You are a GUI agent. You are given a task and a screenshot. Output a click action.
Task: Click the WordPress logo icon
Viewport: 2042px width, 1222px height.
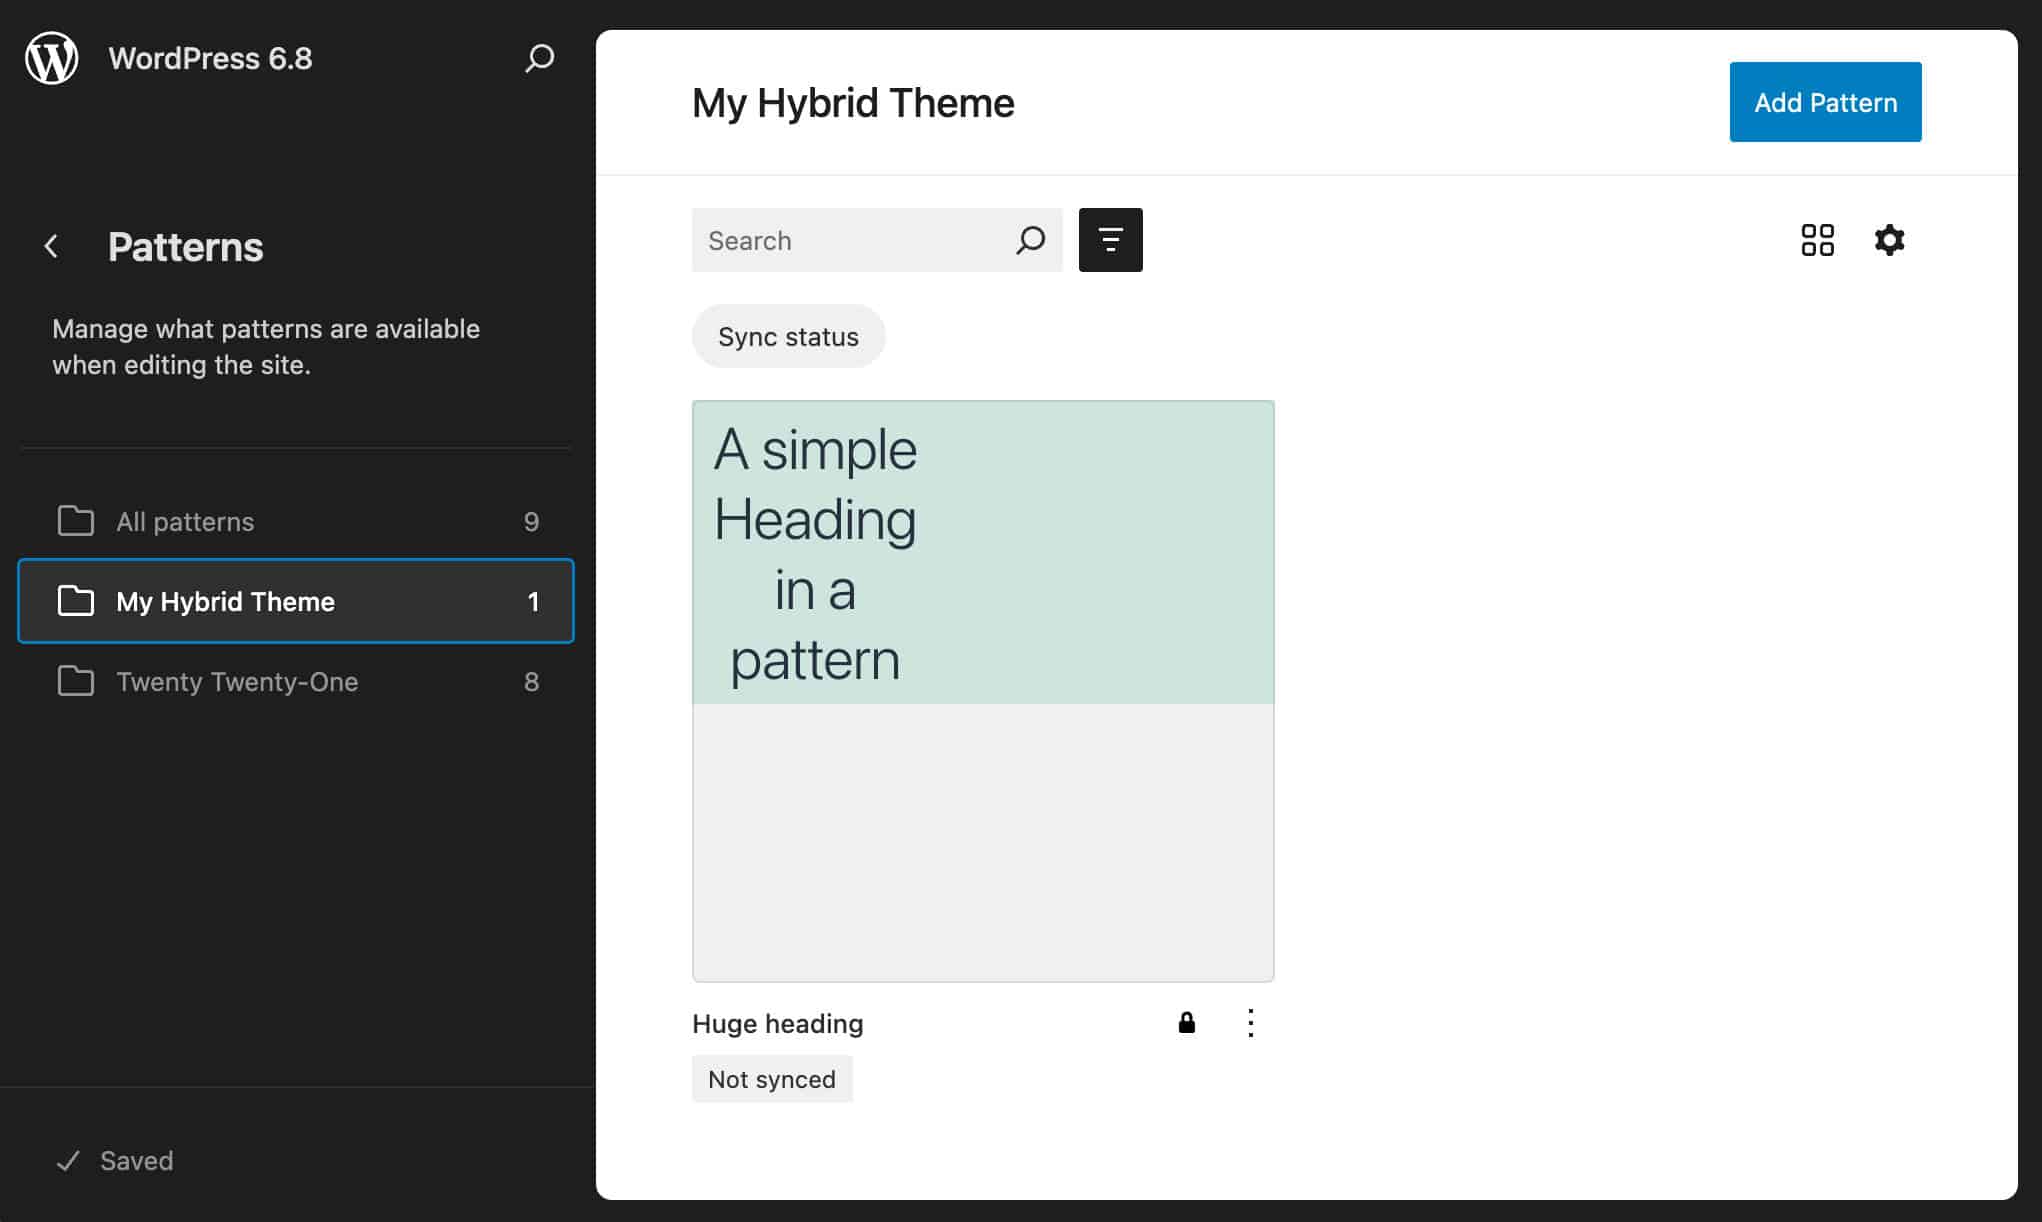click(52, 58)
